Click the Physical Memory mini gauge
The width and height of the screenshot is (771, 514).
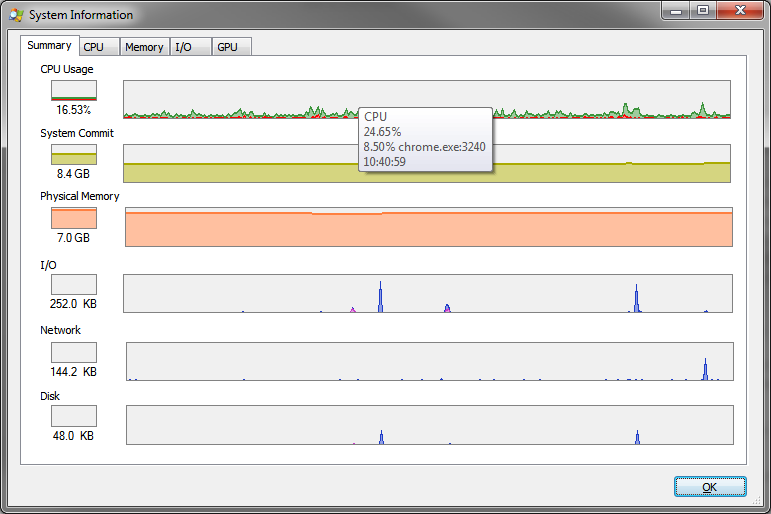pos(74,218)
